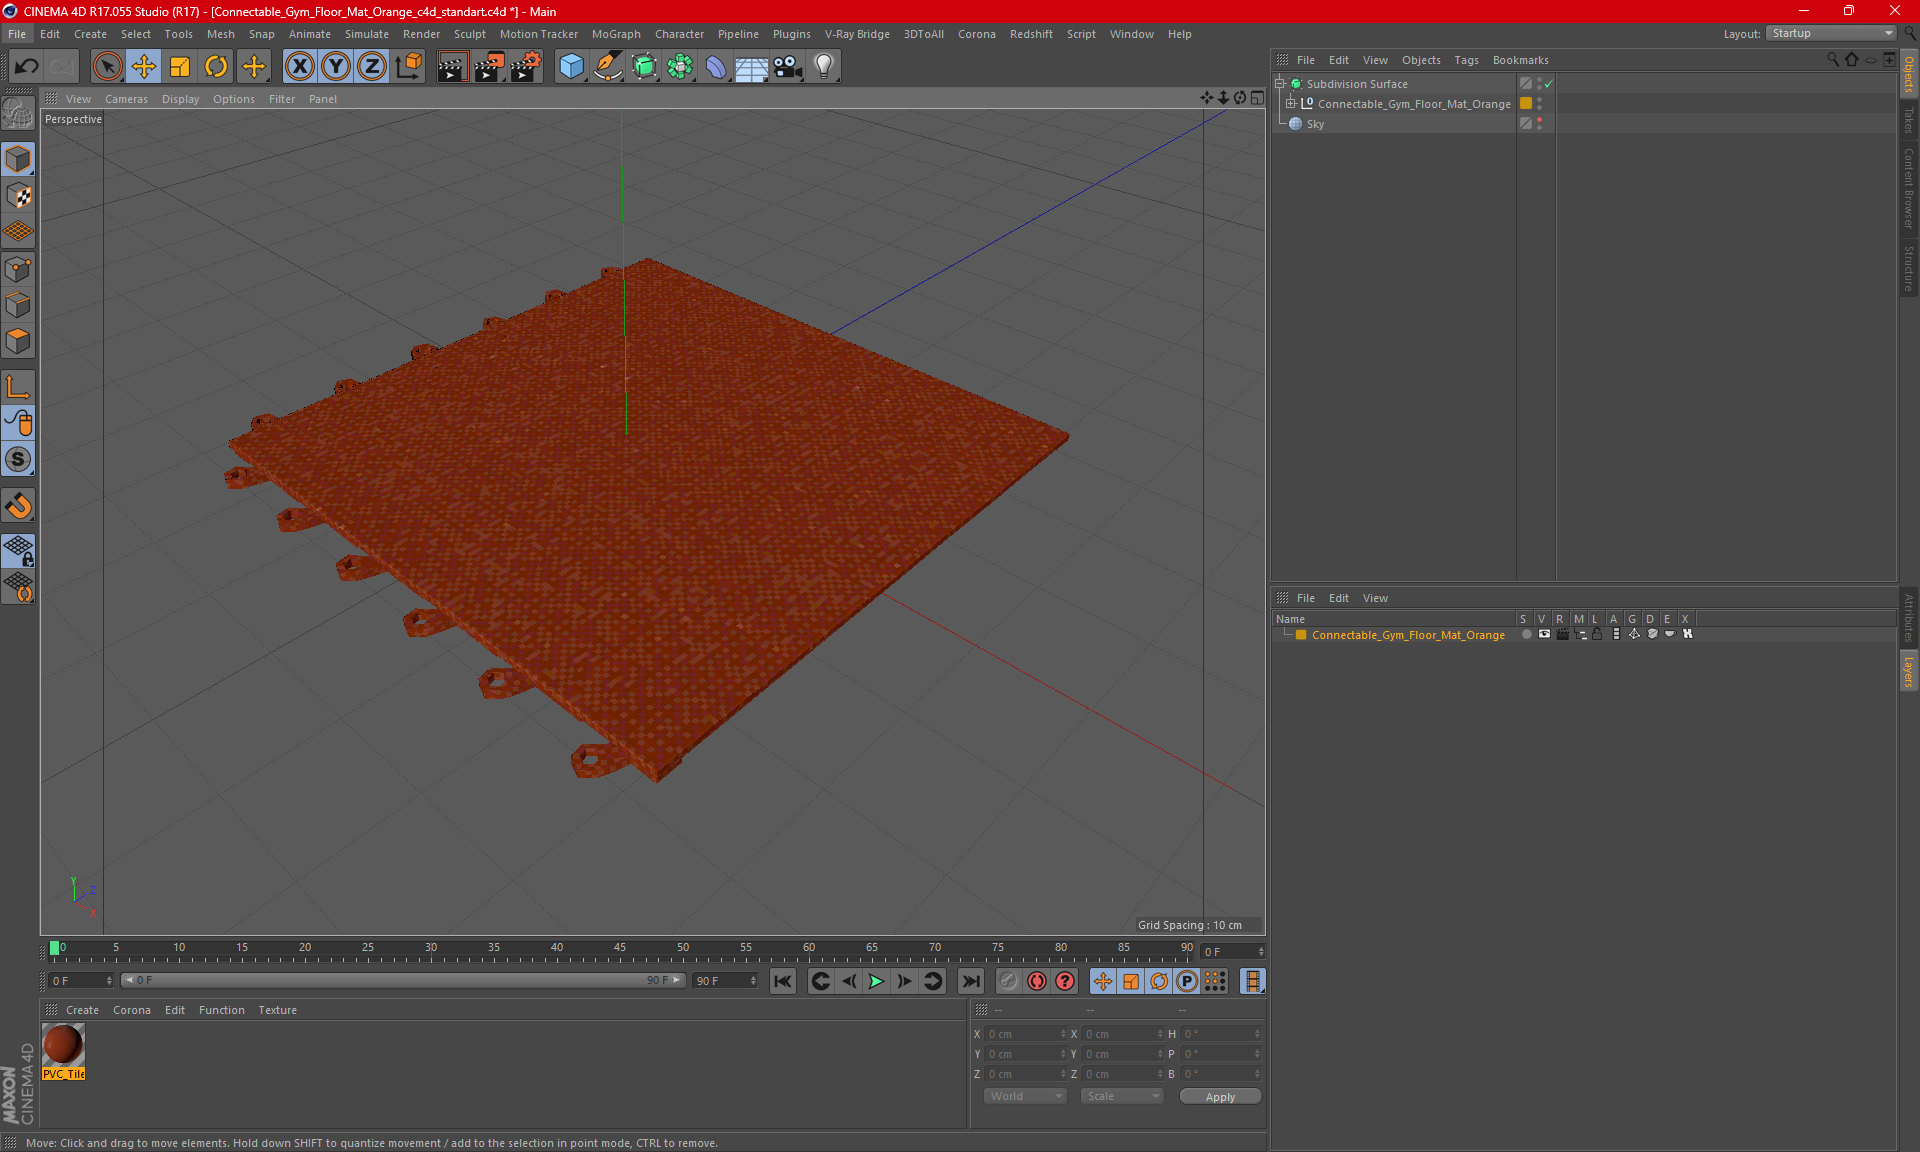1920x1152 pixels.
Task: Click the Undo arrow icon
Action: click(x=27, y=67)
